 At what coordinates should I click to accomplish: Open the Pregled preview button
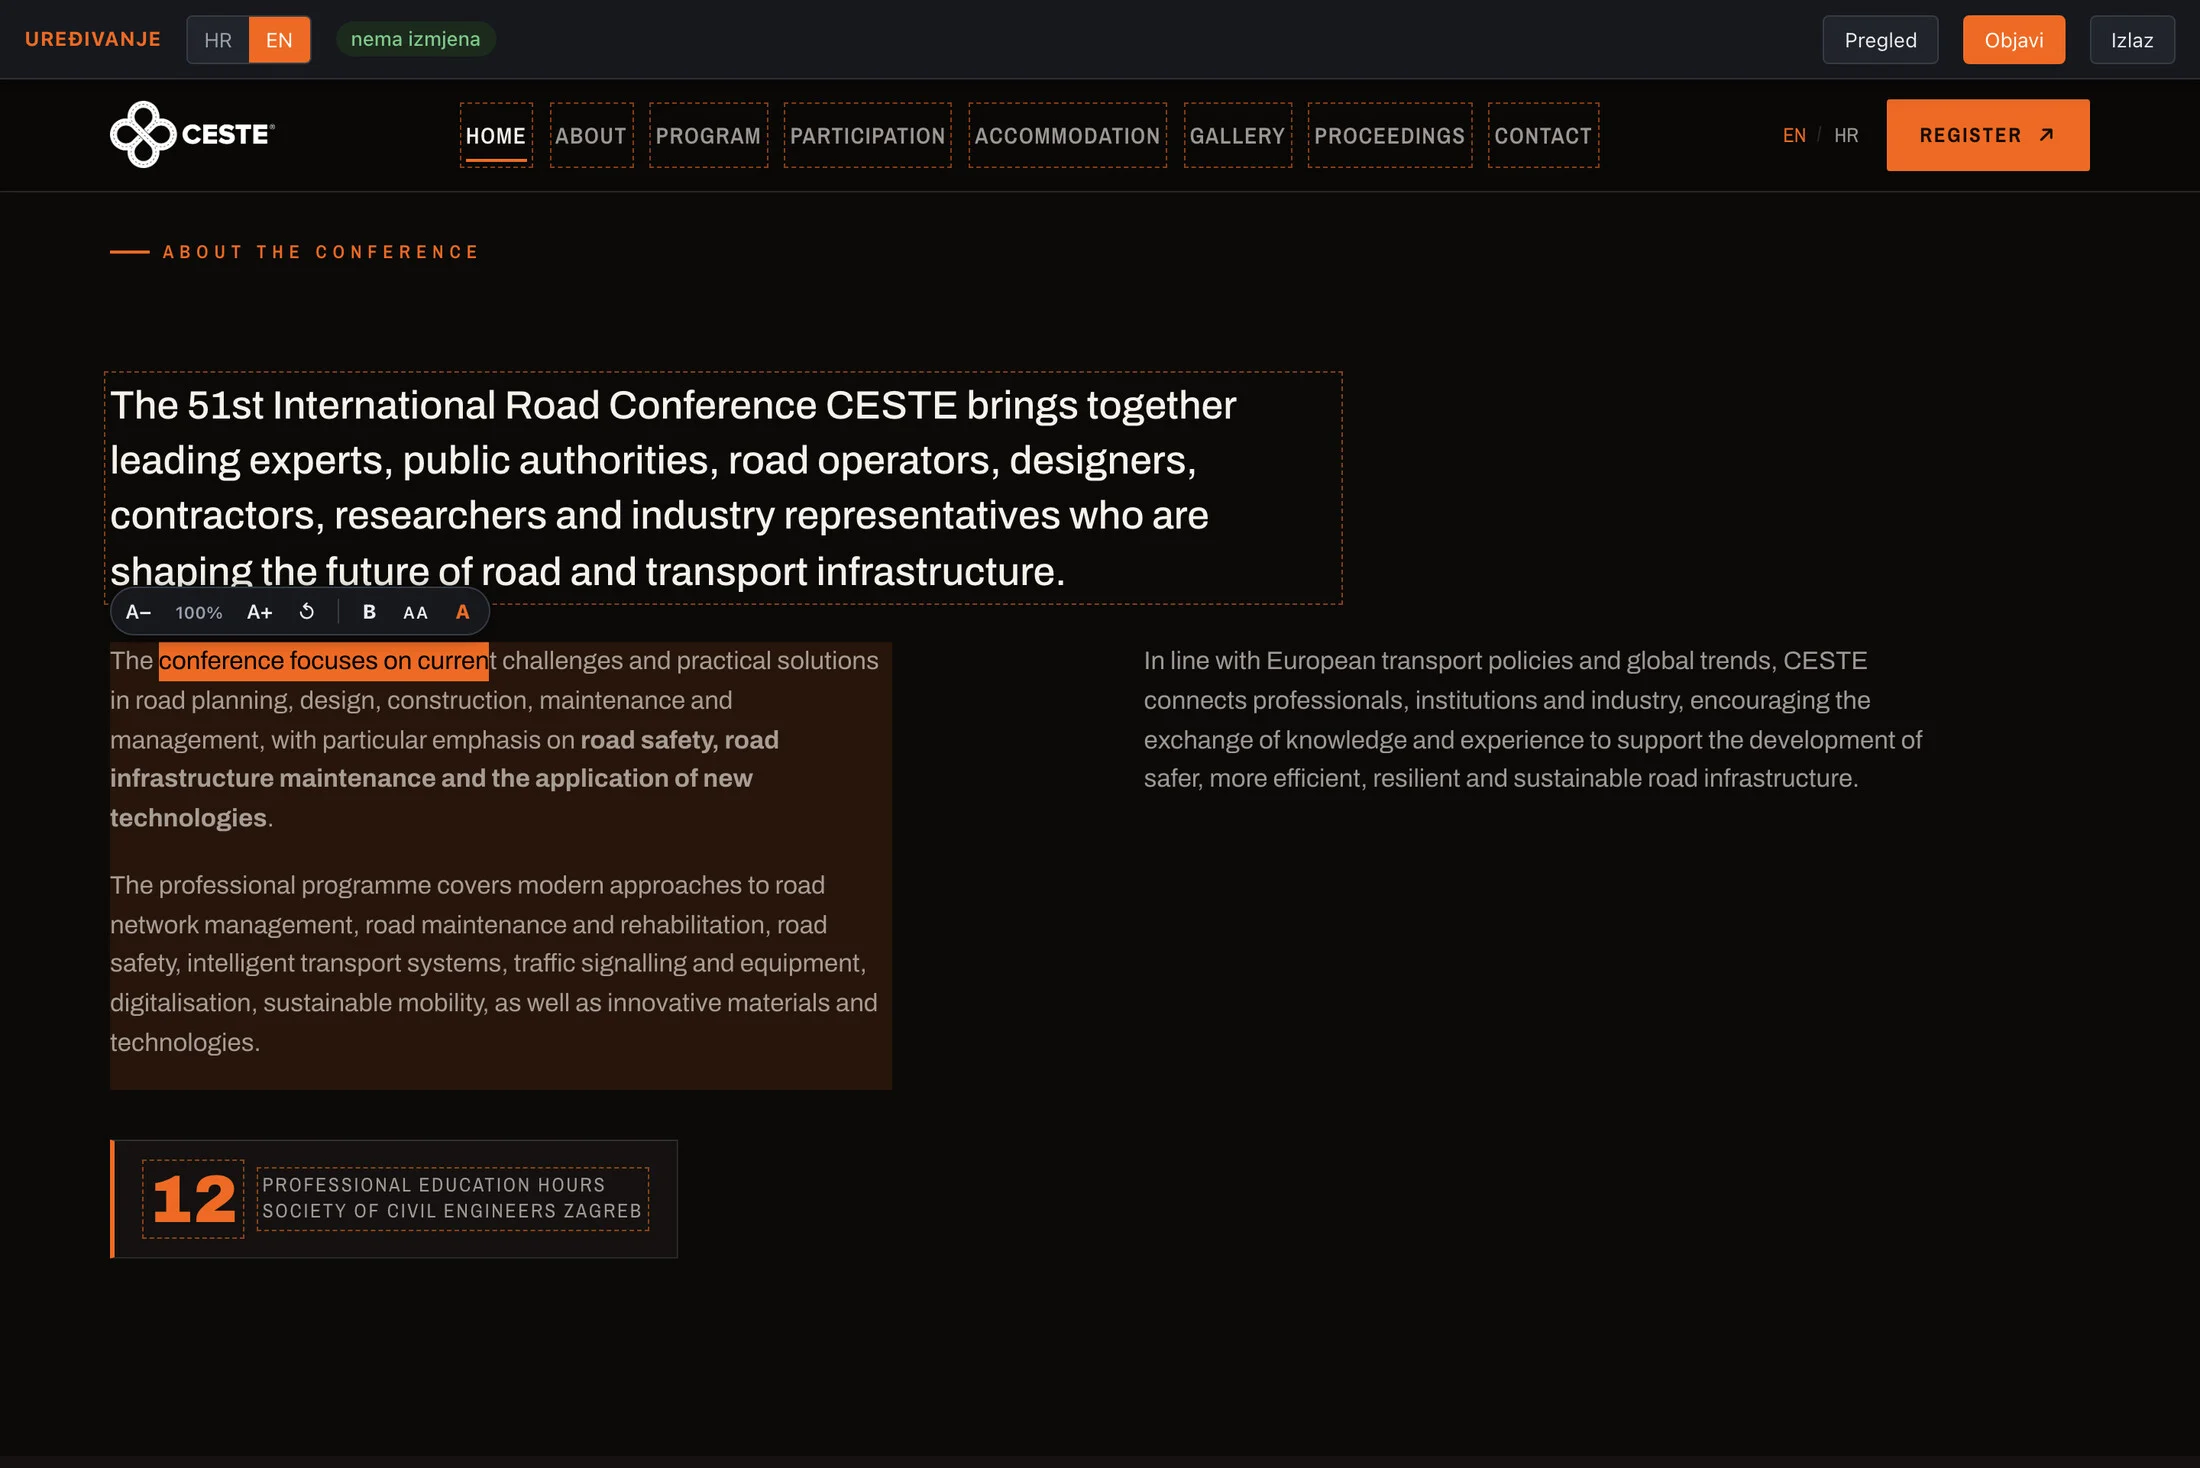pos(1880,40)
